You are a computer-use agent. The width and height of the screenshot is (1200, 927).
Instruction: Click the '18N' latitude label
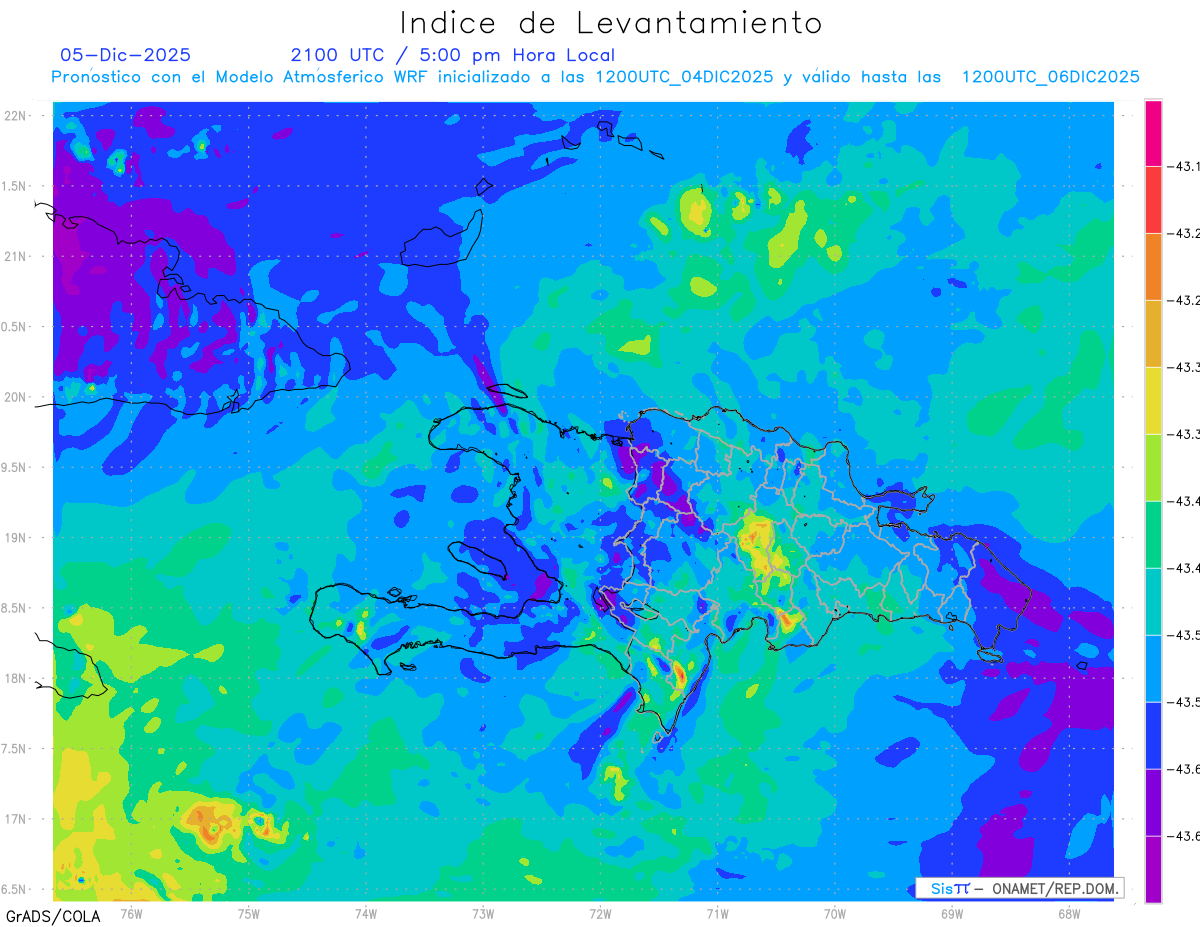point(16,678)
